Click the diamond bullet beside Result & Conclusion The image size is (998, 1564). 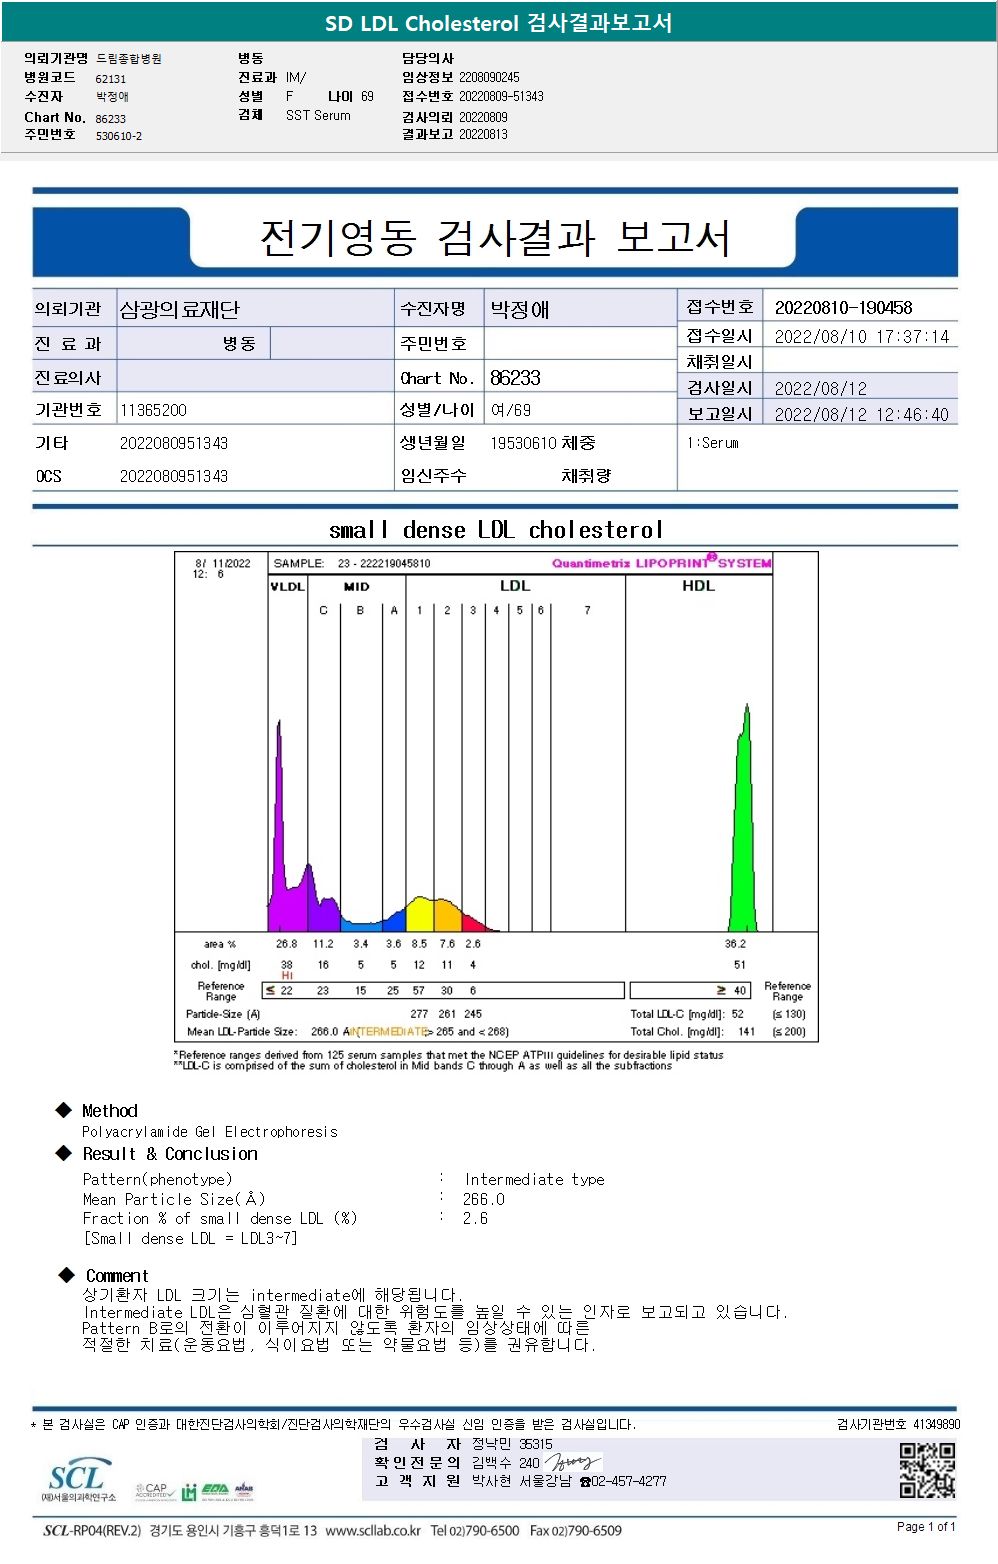(64, 1153)
